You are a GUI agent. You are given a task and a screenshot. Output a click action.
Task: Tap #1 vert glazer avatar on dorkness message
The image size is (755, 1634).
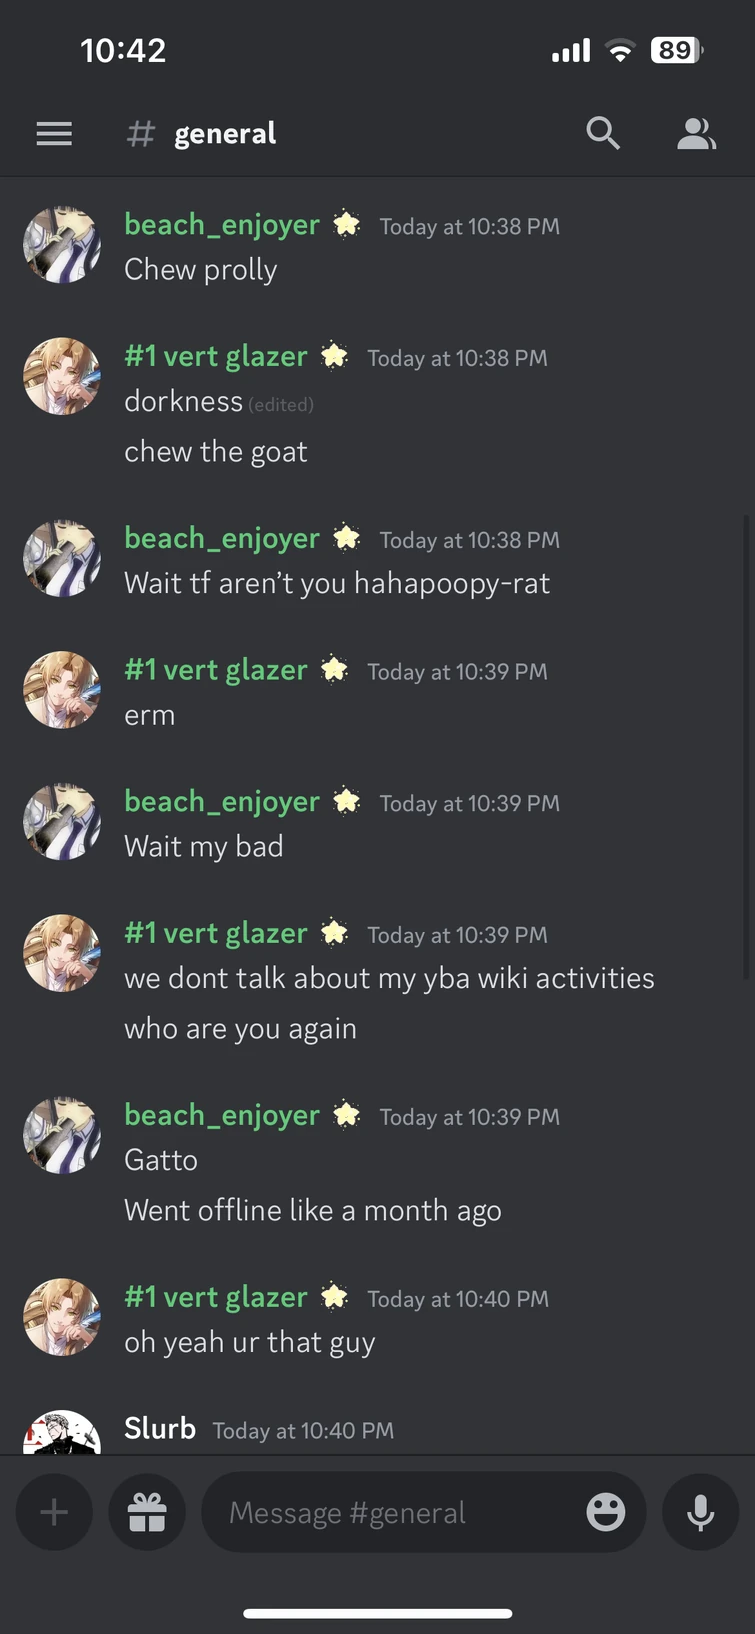coord(62,376)
